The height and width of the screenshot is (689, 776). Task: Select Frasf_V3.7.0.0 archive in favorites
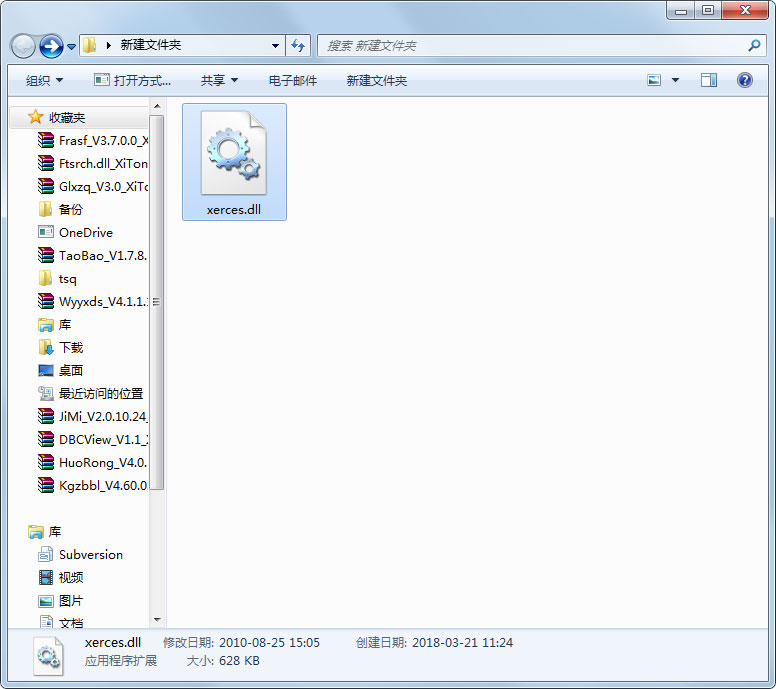point(93,141)
